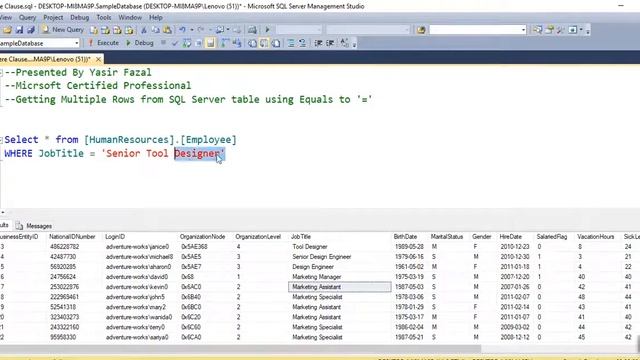640x360 pixels.
Task: Open the Window menu
Action: pos(130,18)
